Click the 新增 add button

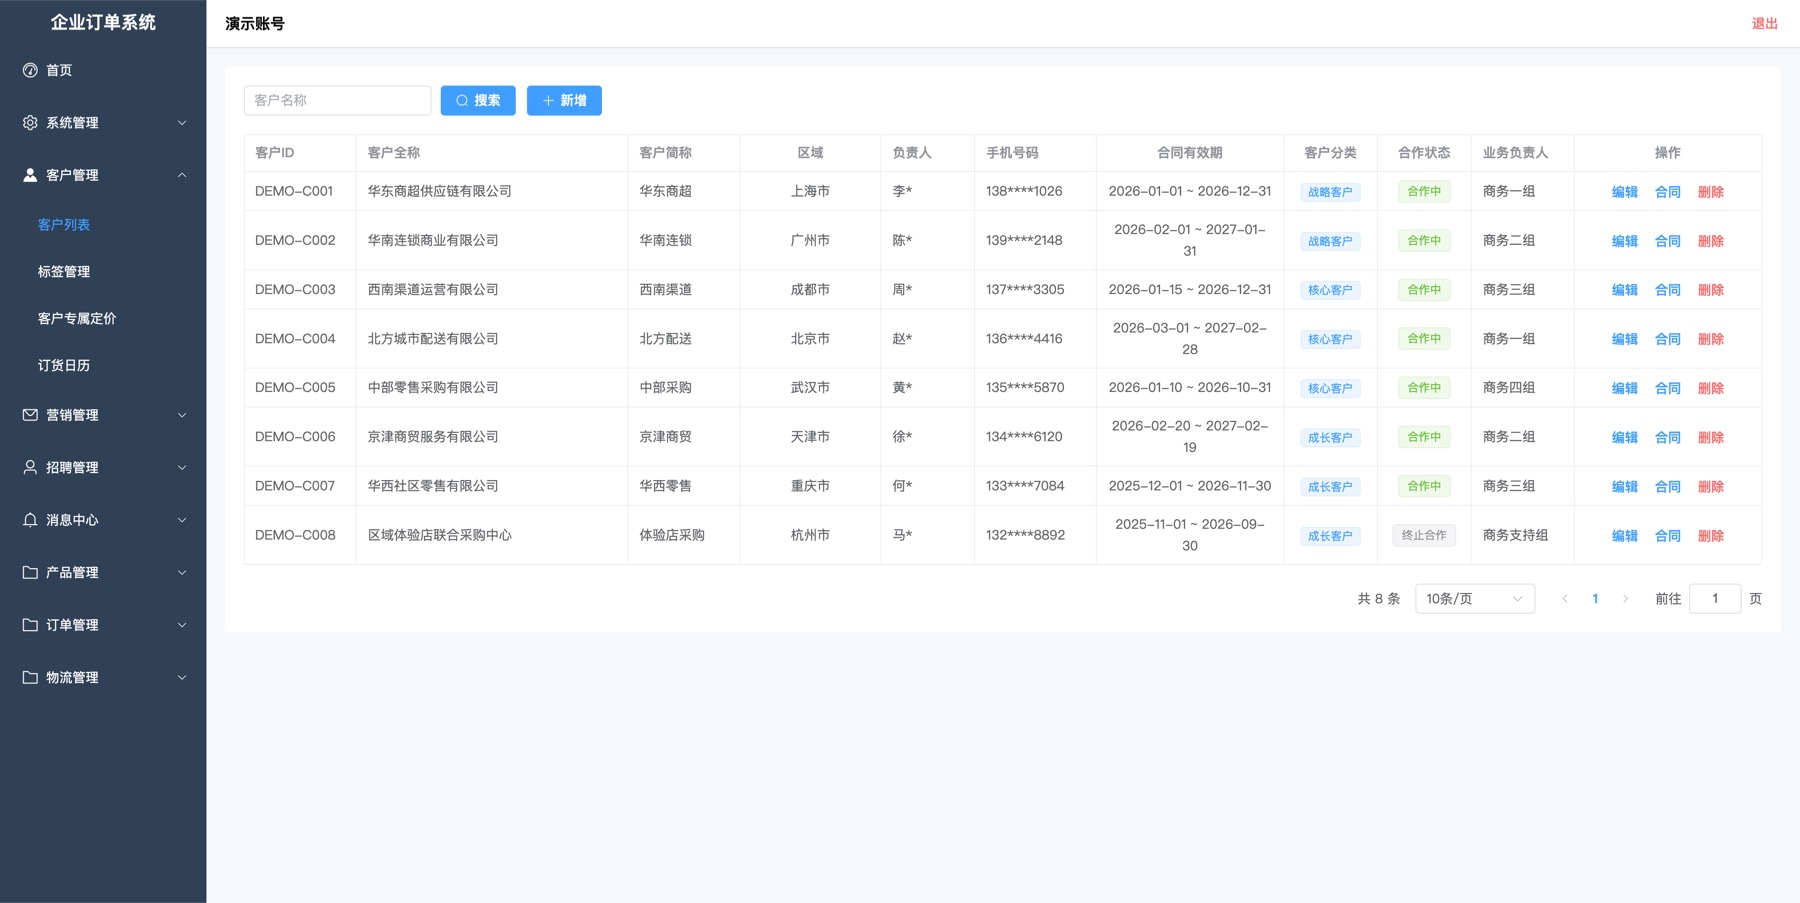tap(564, 101)
